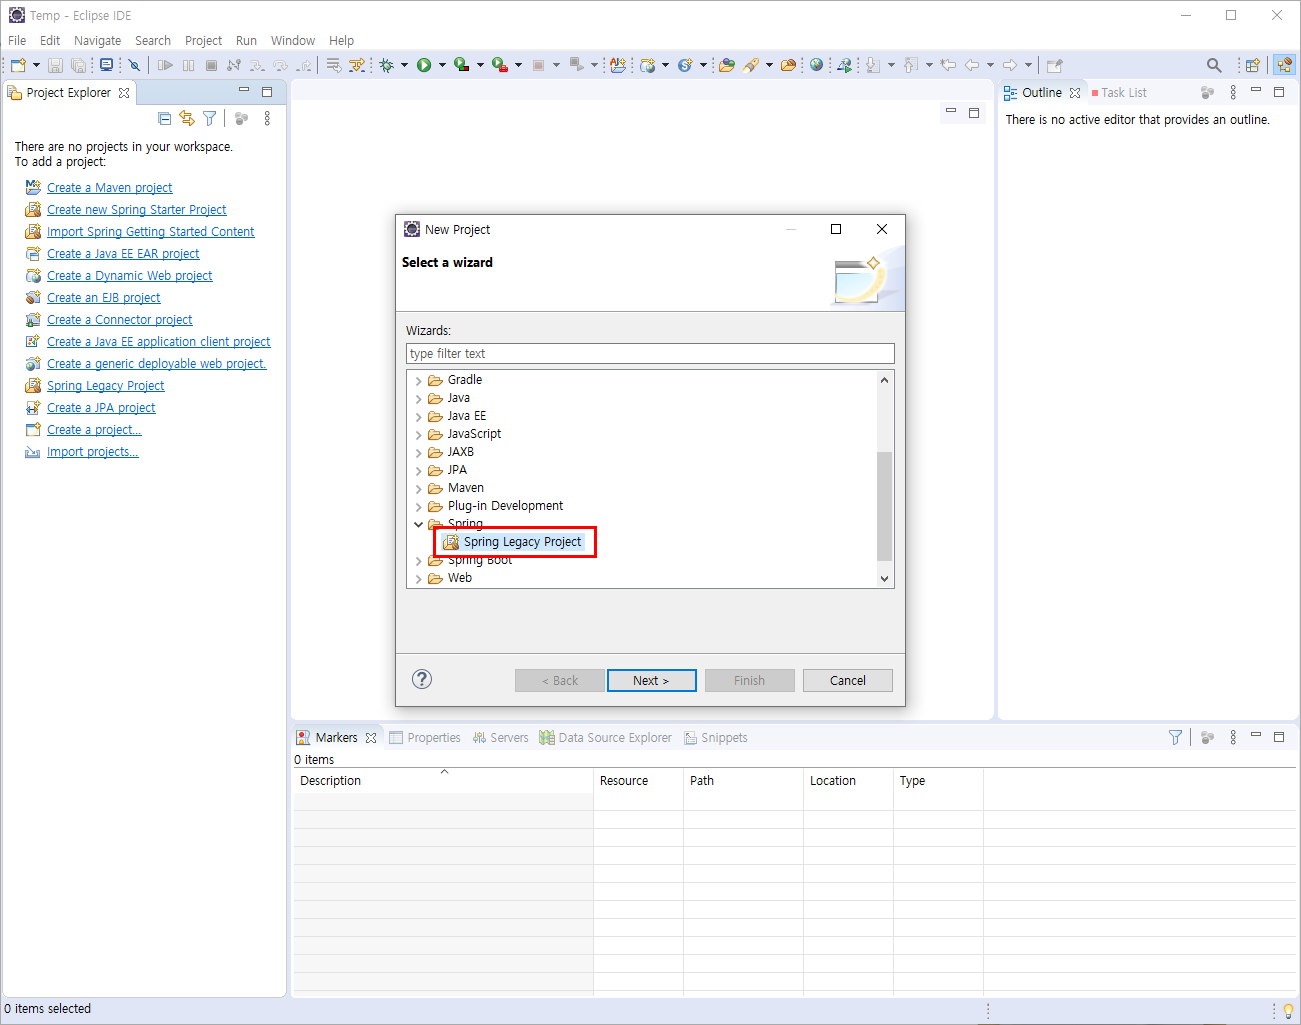Click the New toolbar icon
The height and width of the screenshot is (1025, 1301).
coord(18,65)
